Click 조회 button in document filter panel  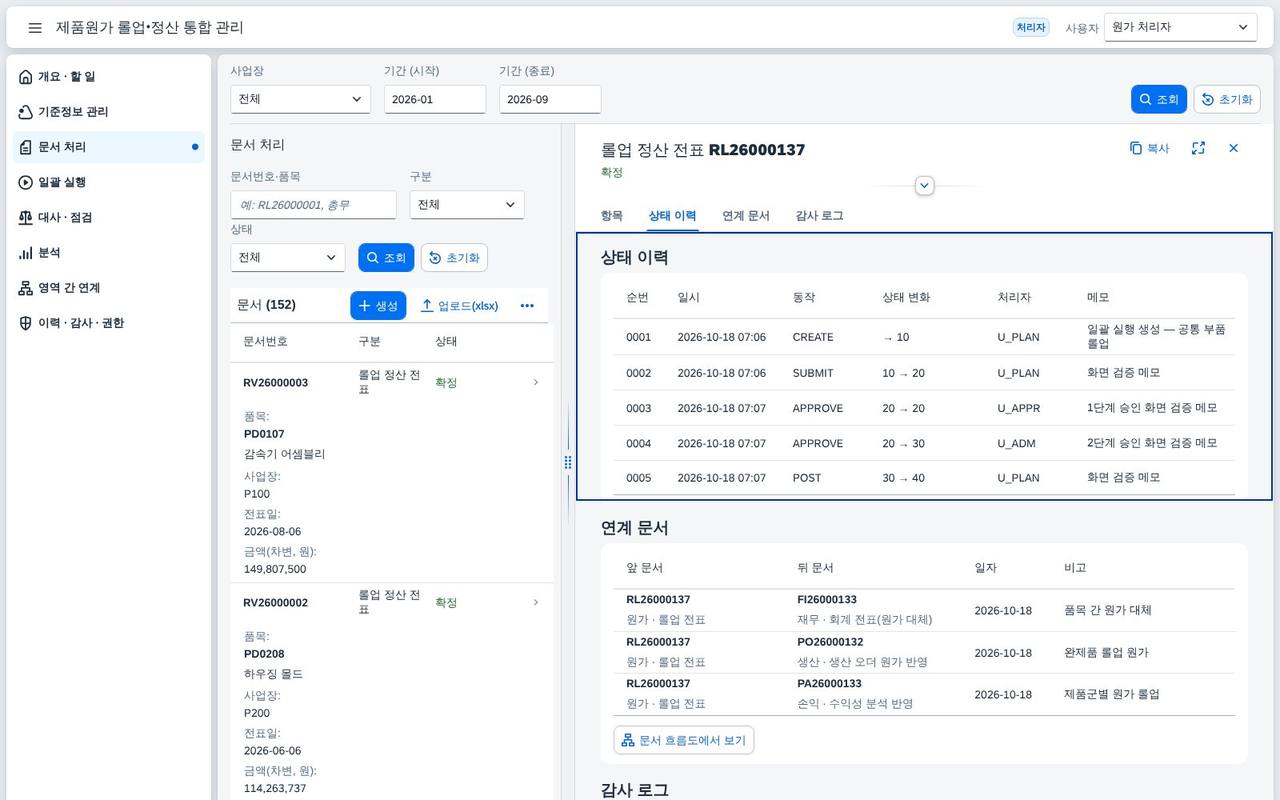386,258
